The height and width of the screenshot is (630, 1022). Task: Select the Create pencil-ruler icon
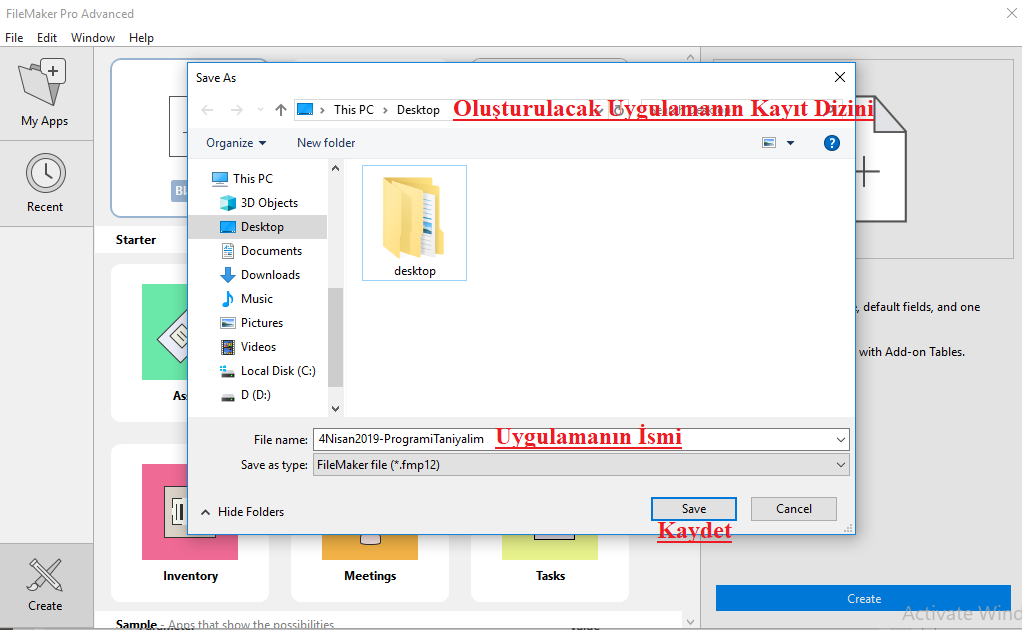coord(45,576)
